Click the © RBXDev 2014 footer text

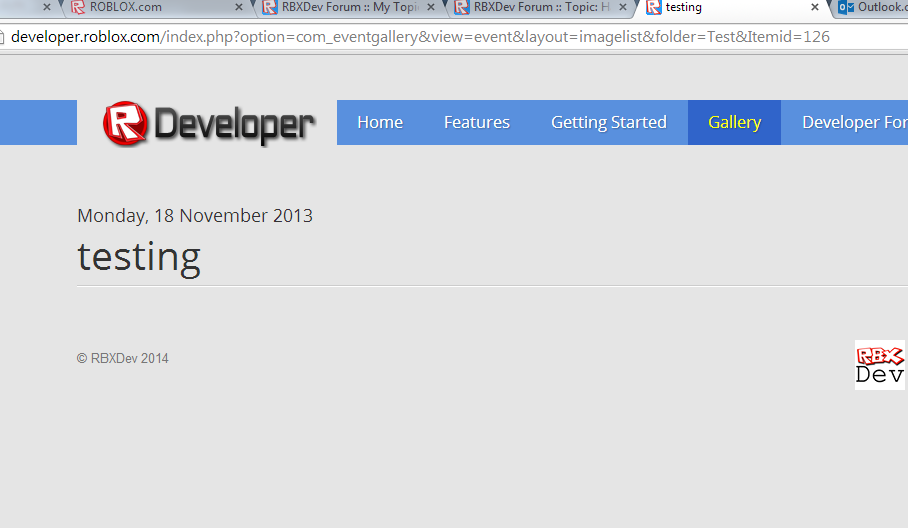(123, 358)
